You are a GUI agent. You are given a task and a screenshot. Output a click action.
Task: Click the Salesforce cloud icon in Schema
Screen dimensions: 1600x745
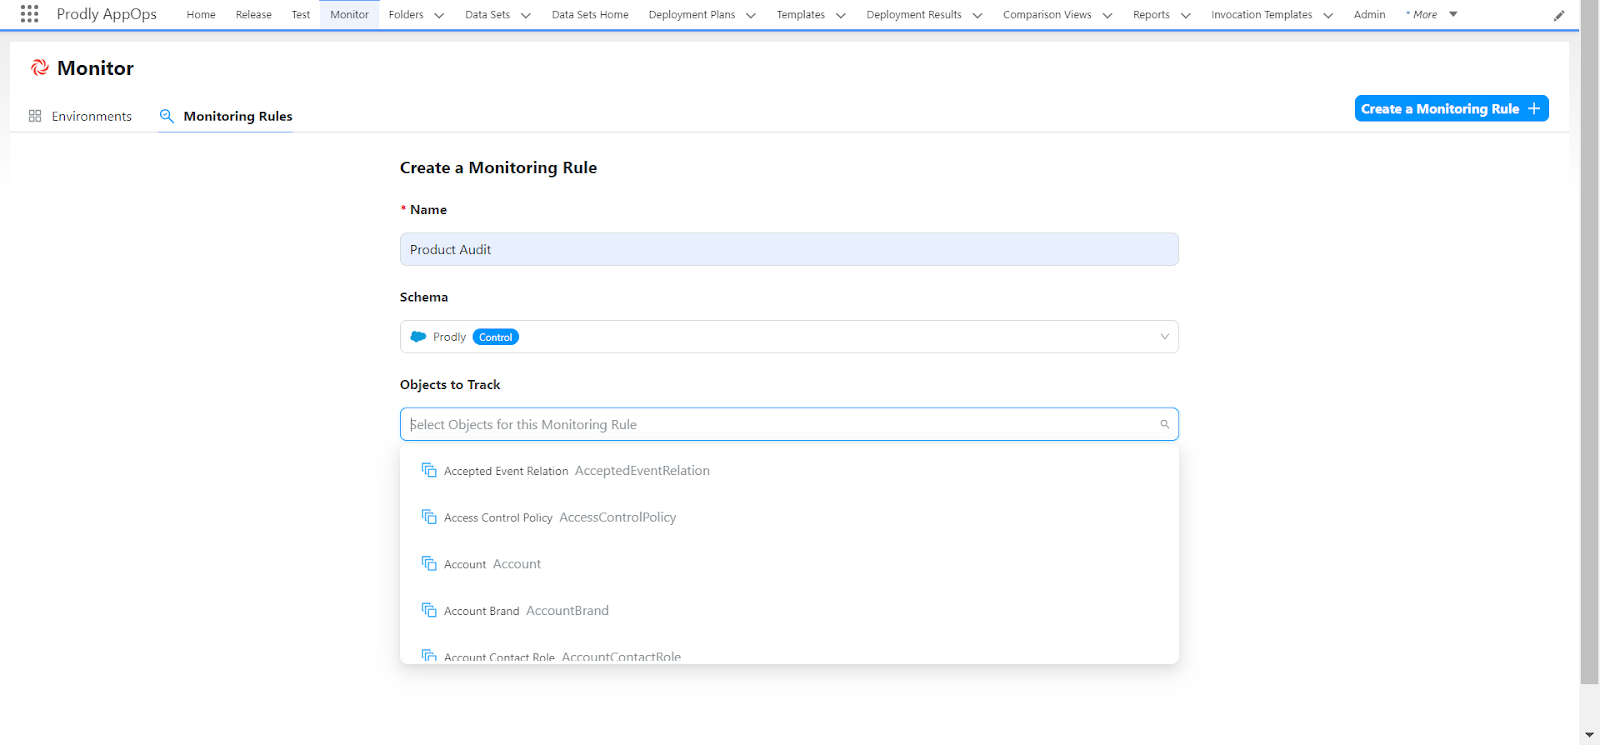pos(419,337)
